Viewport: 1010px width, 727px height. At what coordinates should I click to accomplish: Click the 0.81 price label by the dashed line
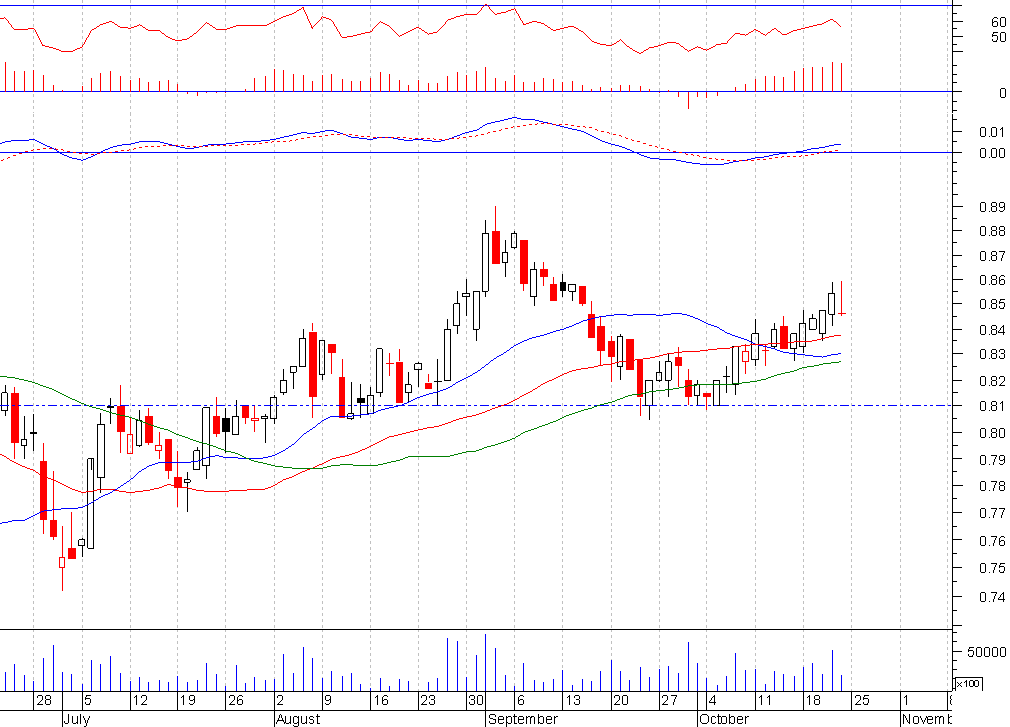click(x=992, y=406)
